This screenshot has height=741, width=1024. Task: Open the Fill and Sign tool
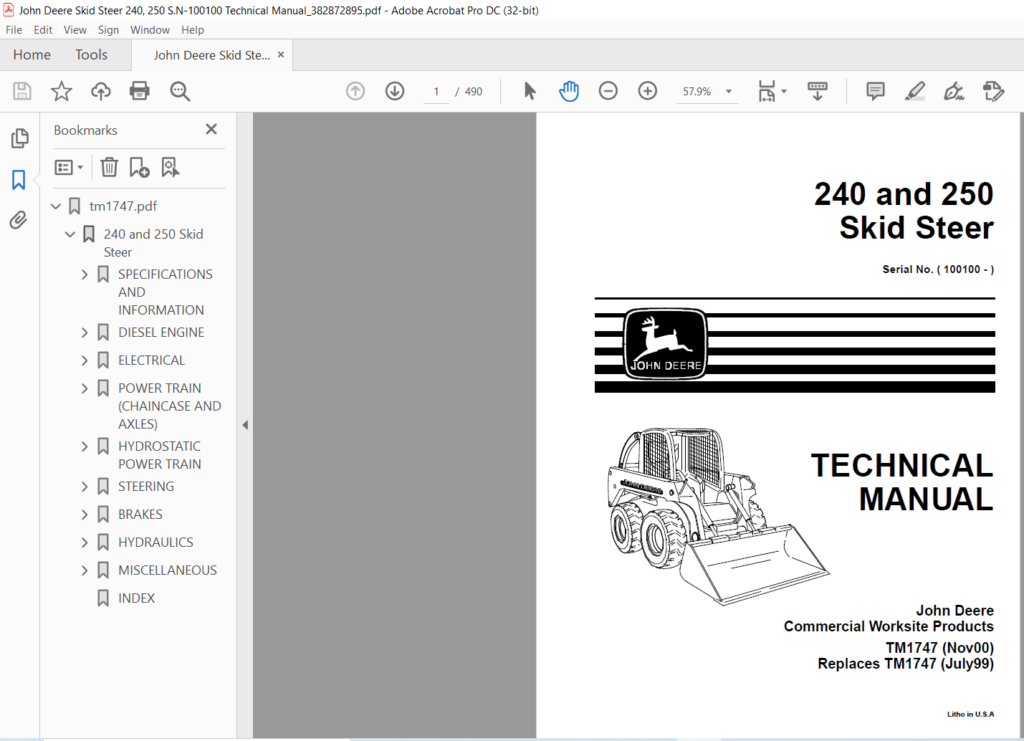coord(954,91)
